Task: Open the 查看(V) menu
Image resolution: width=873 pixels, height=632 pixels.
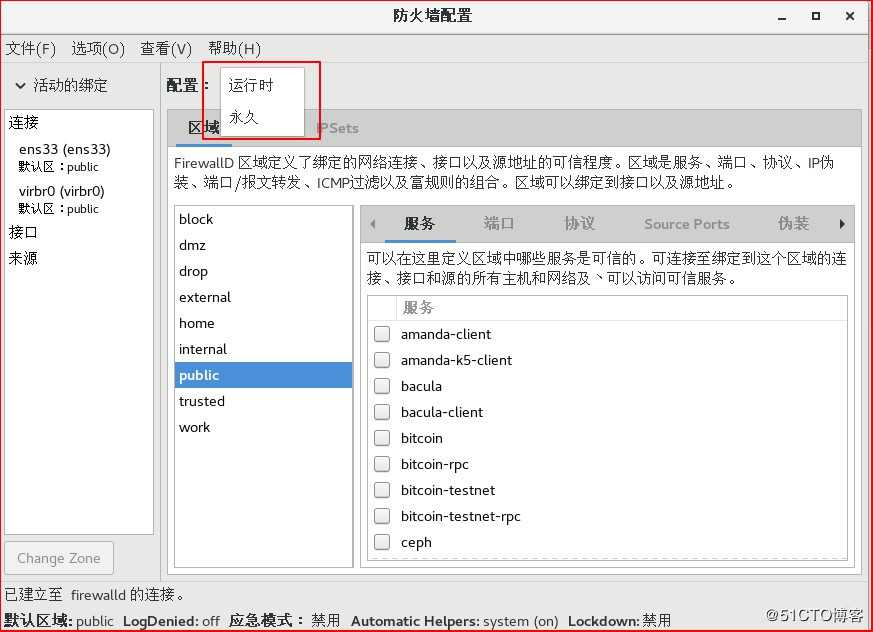Action: click(x=165, y=49)
